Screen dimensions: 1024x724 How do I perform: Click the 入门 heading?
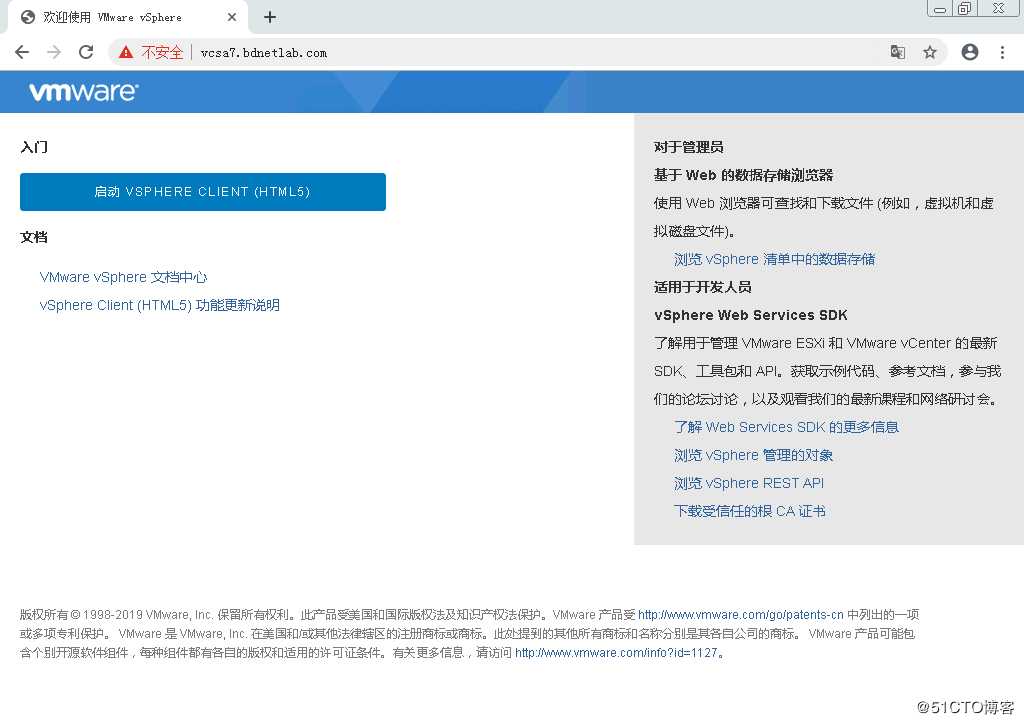coord(34,147)
